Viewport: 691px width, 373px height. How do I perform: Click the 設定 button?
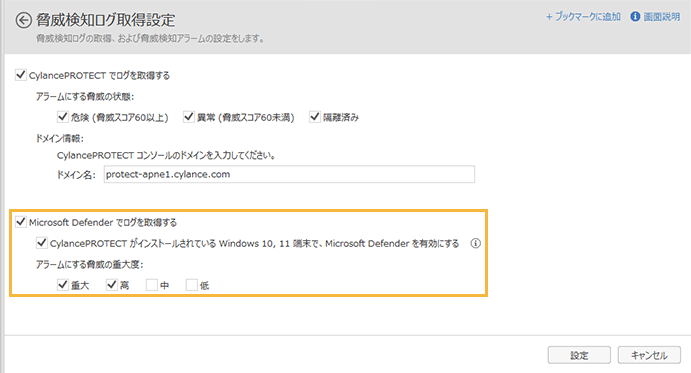579,355
